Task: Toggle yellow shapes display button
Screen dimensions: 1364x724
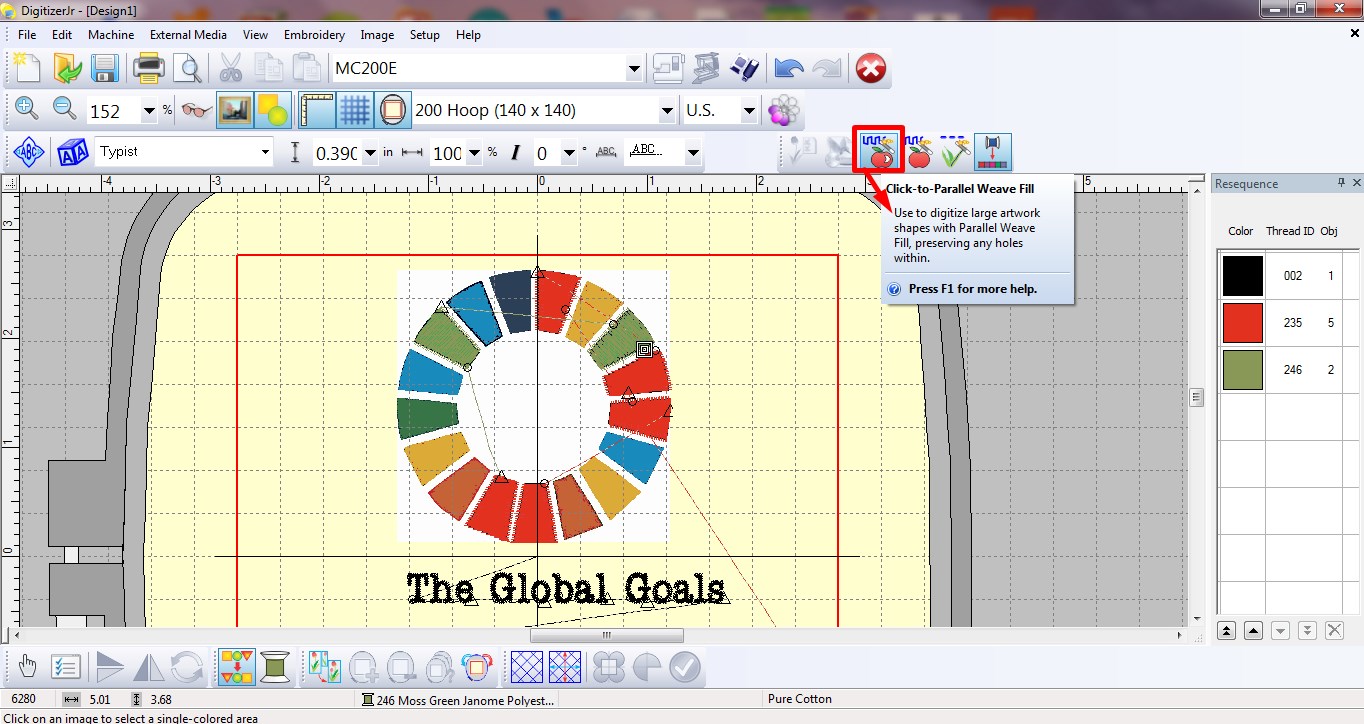Action: coord(273,110)
